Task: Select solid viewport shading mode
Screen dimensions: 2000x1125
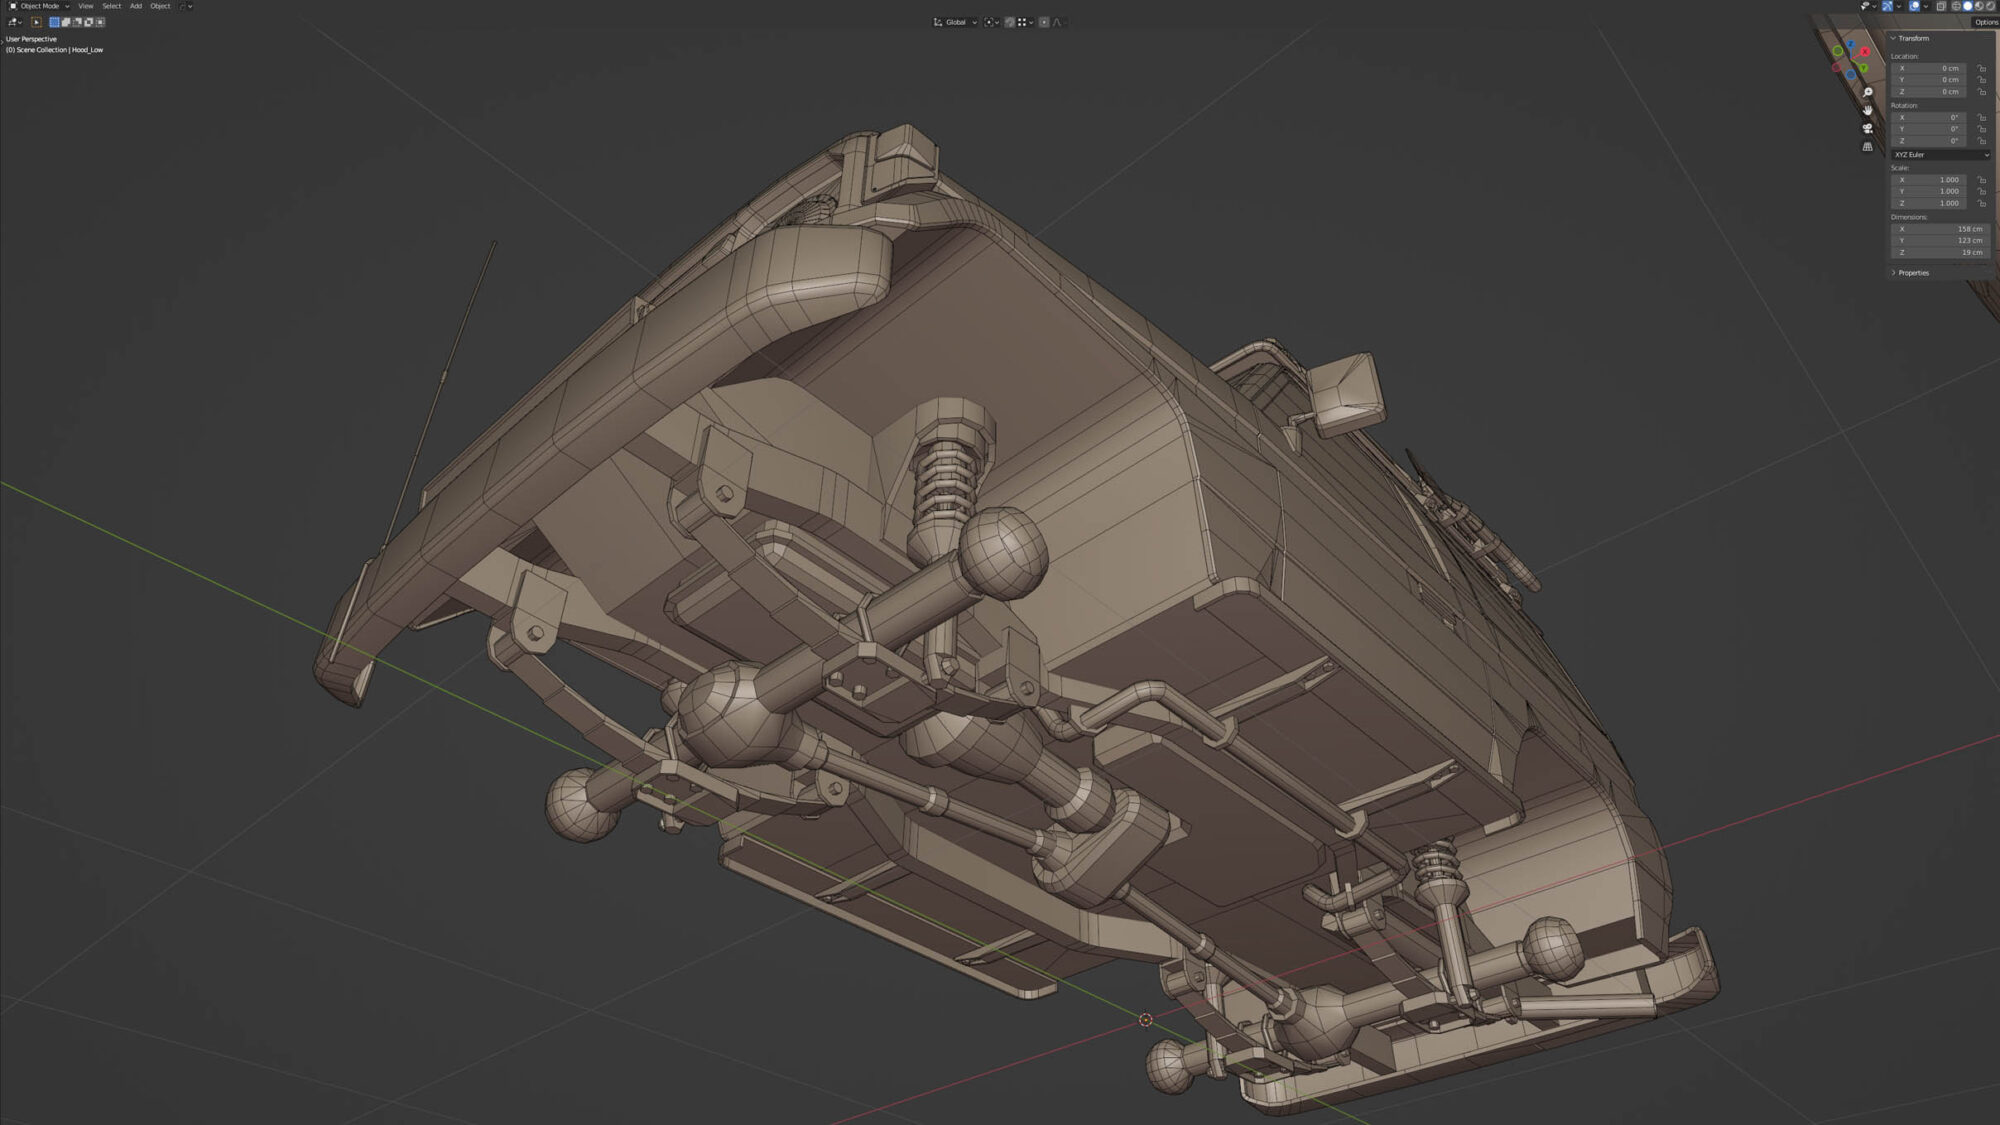Action: tap(1967, 6)
